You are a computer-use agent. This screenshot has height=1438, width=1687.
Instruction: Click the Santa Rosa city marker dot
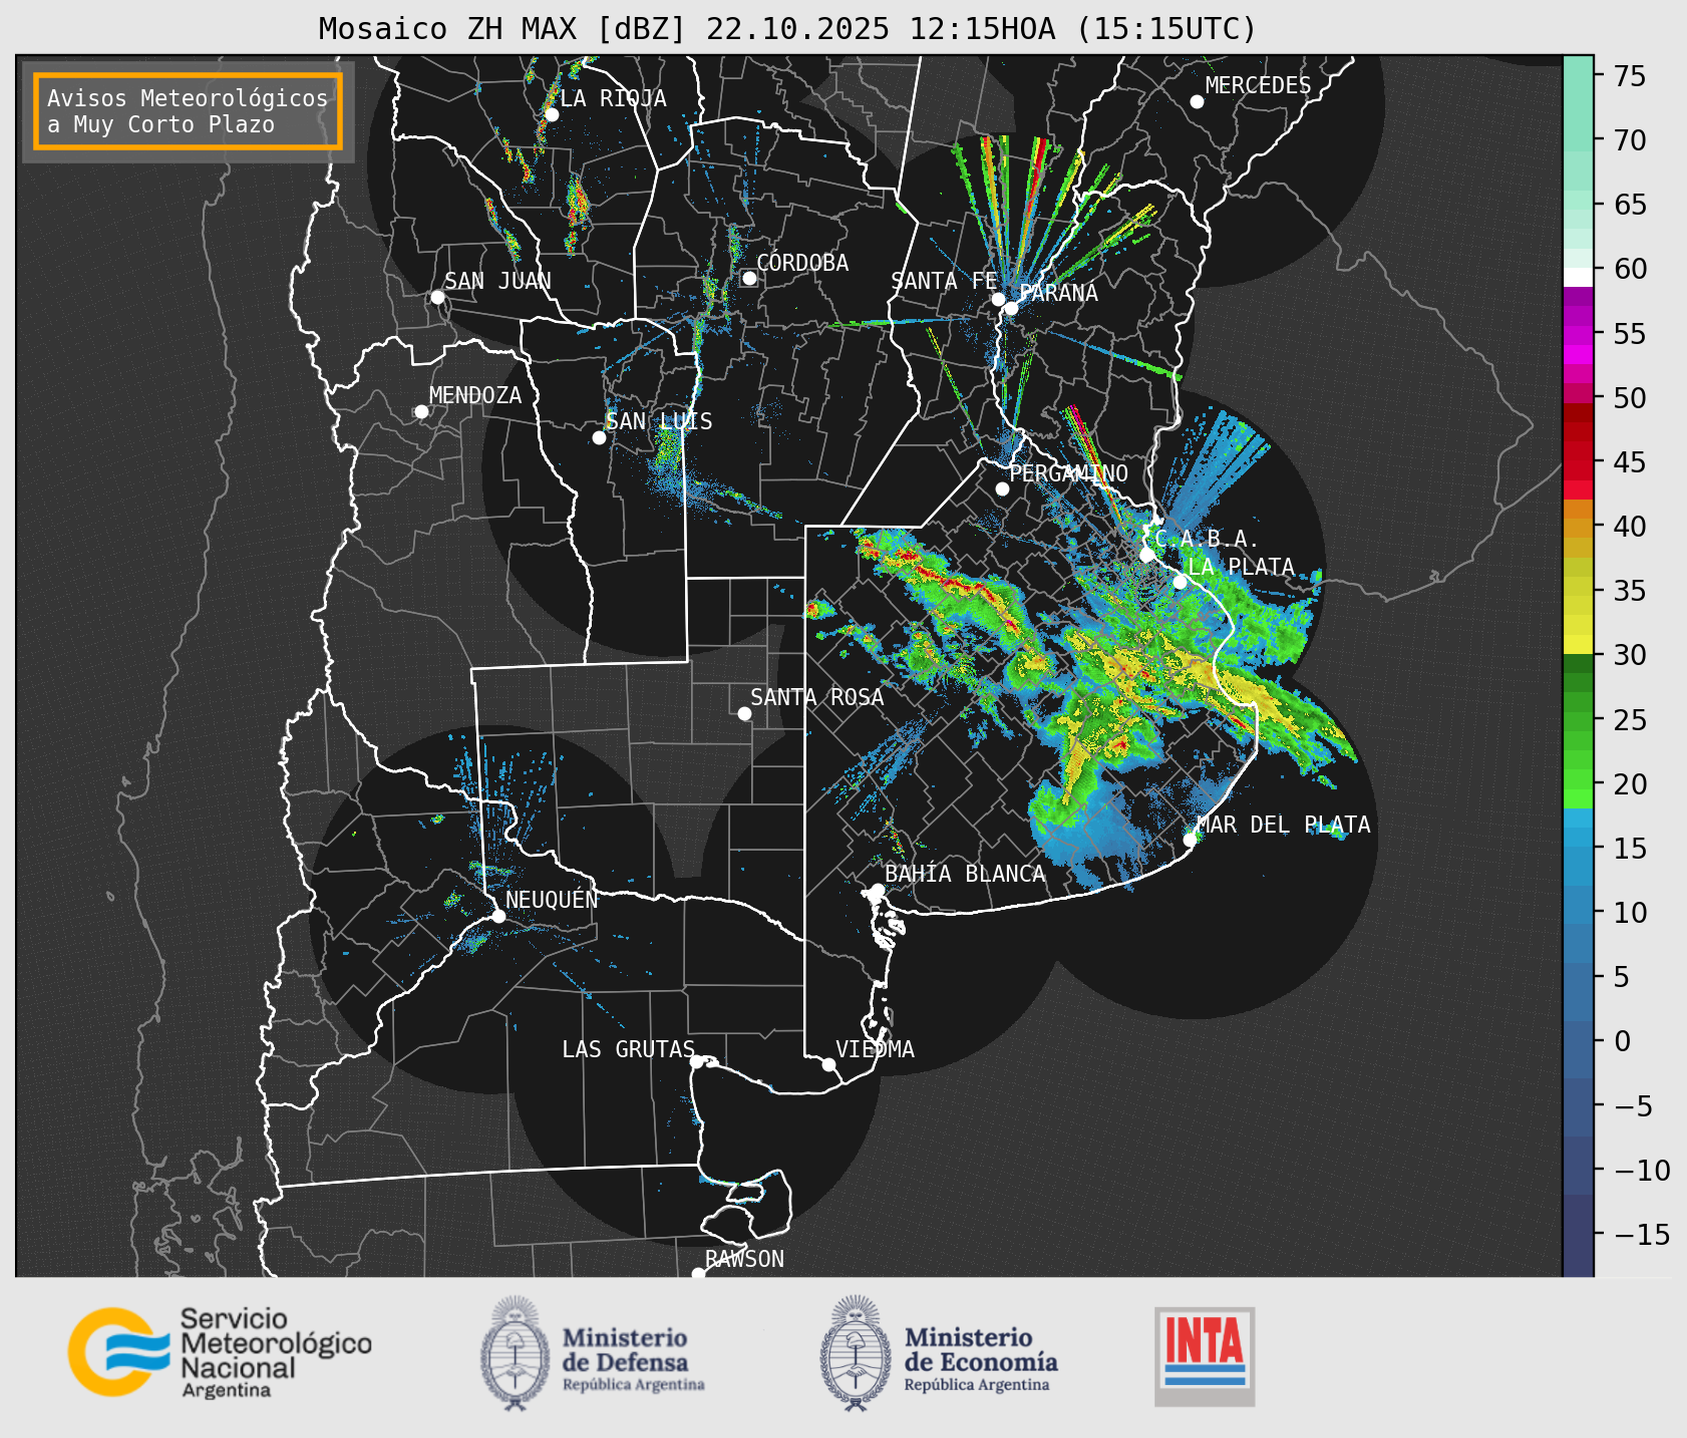point(744,713)
